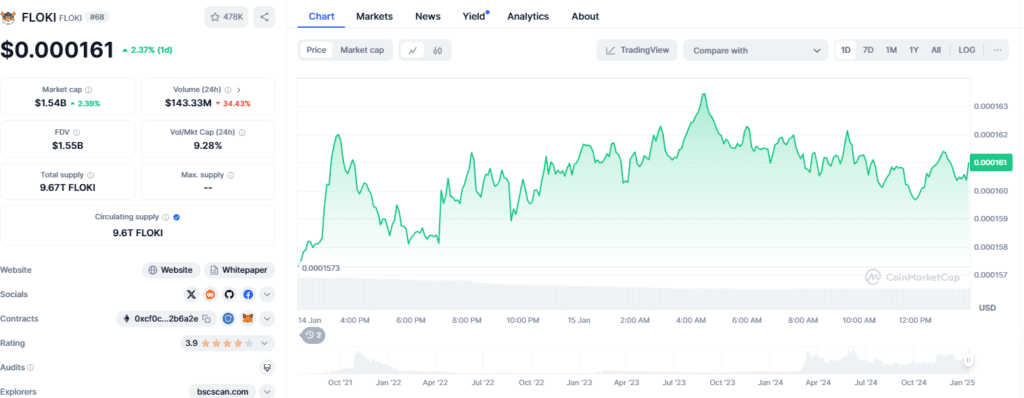The width and height of the screenshot is (1024, 398).
Task: Switch chart to candlestick view
Action: coord(438,50)
